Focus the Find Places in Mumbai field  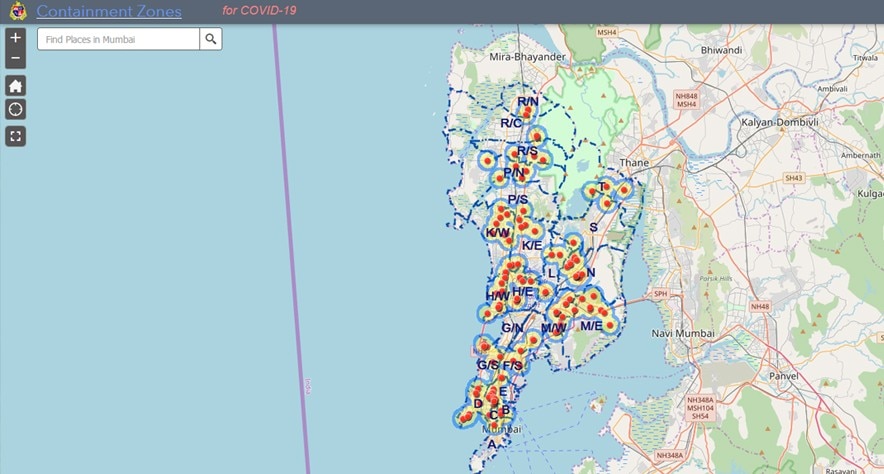[x=118, y=39]
